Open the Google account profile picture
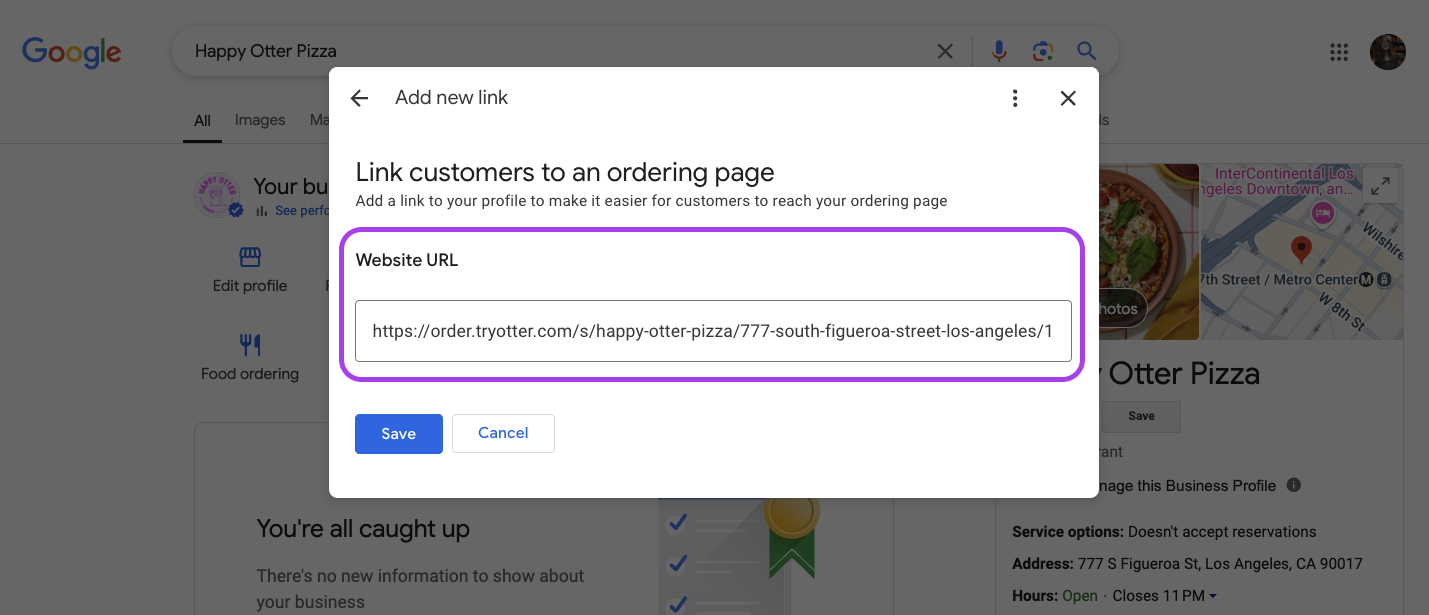The image size is (1429, 615). (x=1388, y=52)
